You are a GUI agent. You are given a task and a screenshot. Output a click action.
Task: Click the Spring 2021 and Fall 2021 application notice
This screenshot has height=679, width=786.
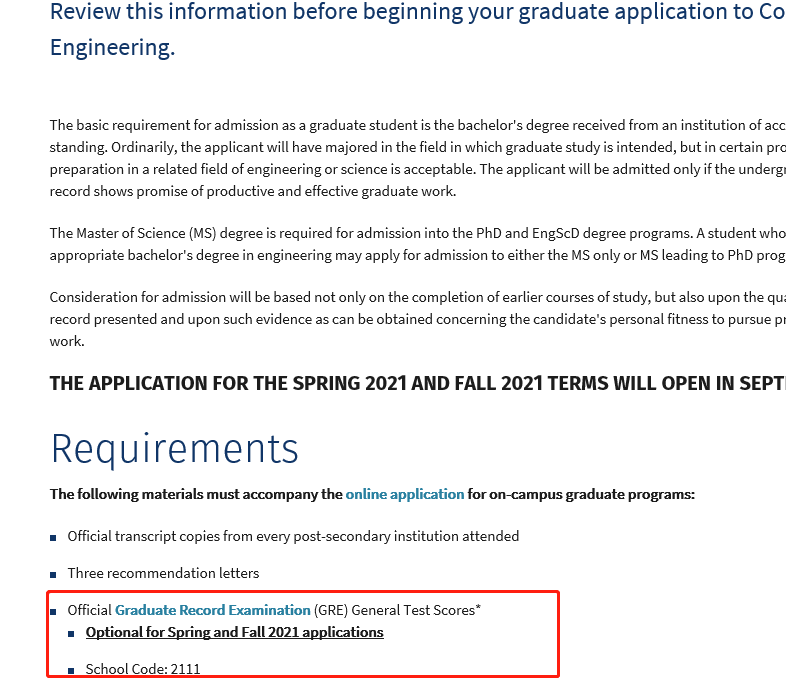pos(418,383)
